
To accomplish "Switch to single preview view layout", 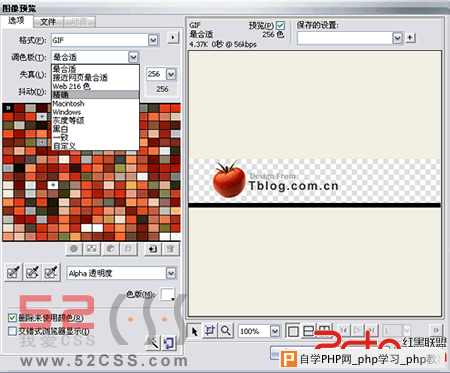I will tap(293, 331).
